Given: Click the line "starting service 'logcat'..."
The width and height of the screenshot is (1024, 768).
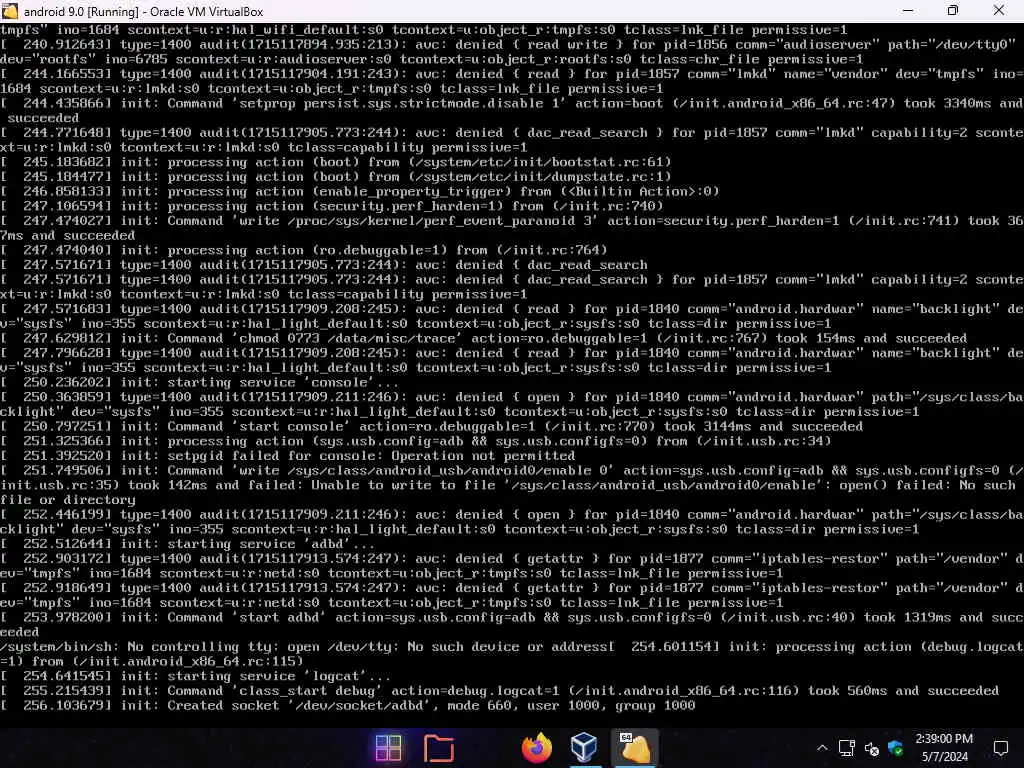Looking at the screenshot, I should click(195, 676).
